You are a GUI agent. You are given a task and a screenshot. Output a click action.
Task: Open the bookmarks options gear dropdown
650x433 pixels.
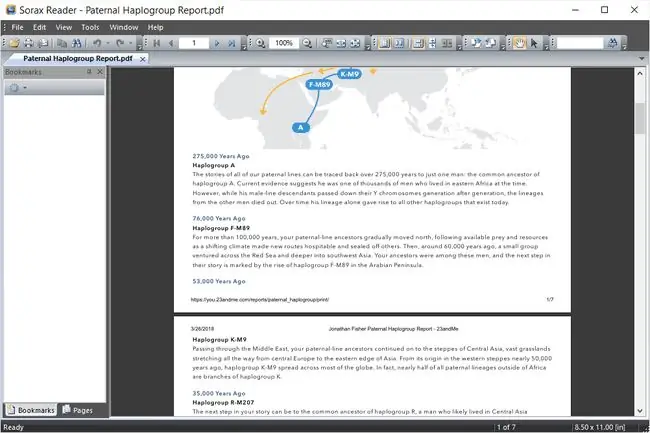[18, 88]
